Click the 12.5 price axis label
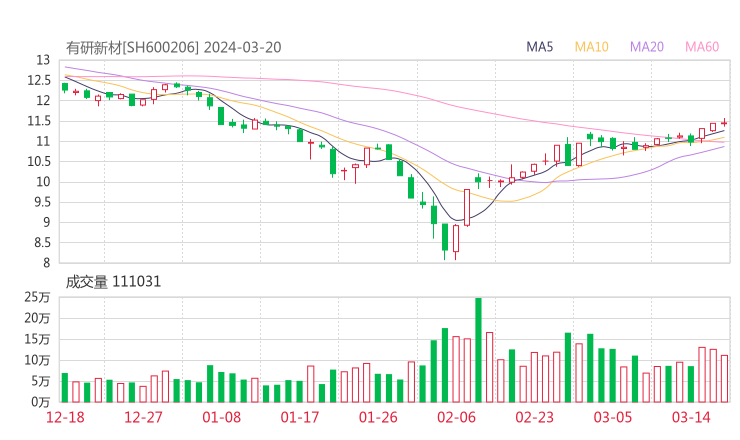The width and height of the screenshot is (740, 440). 39,80
